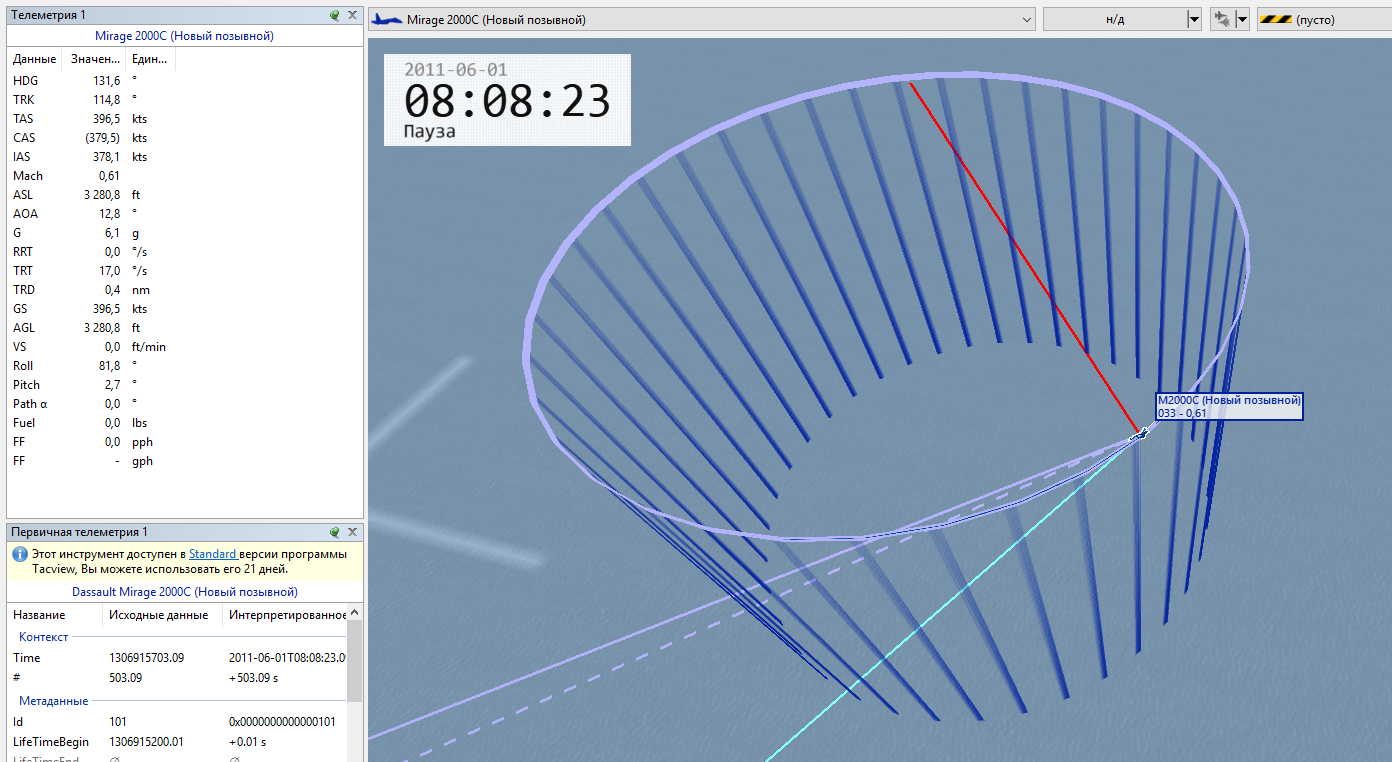1392x762 pixels.
Task: Open the arrow beside the aircraft icon
Action: [1242, 19]
